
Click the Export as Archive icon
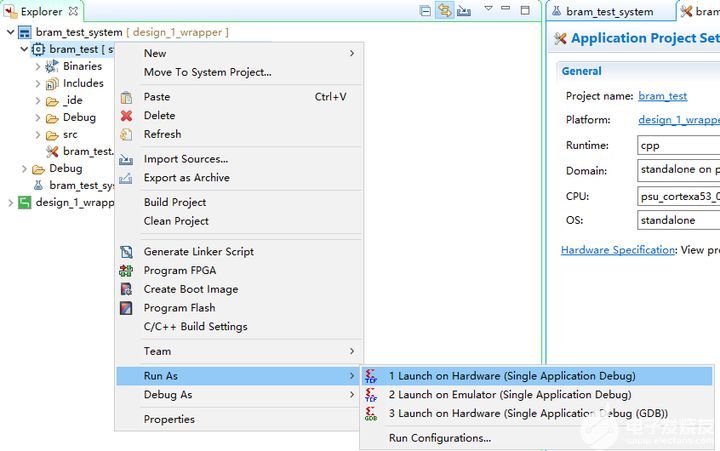click(x=126, y=178)
